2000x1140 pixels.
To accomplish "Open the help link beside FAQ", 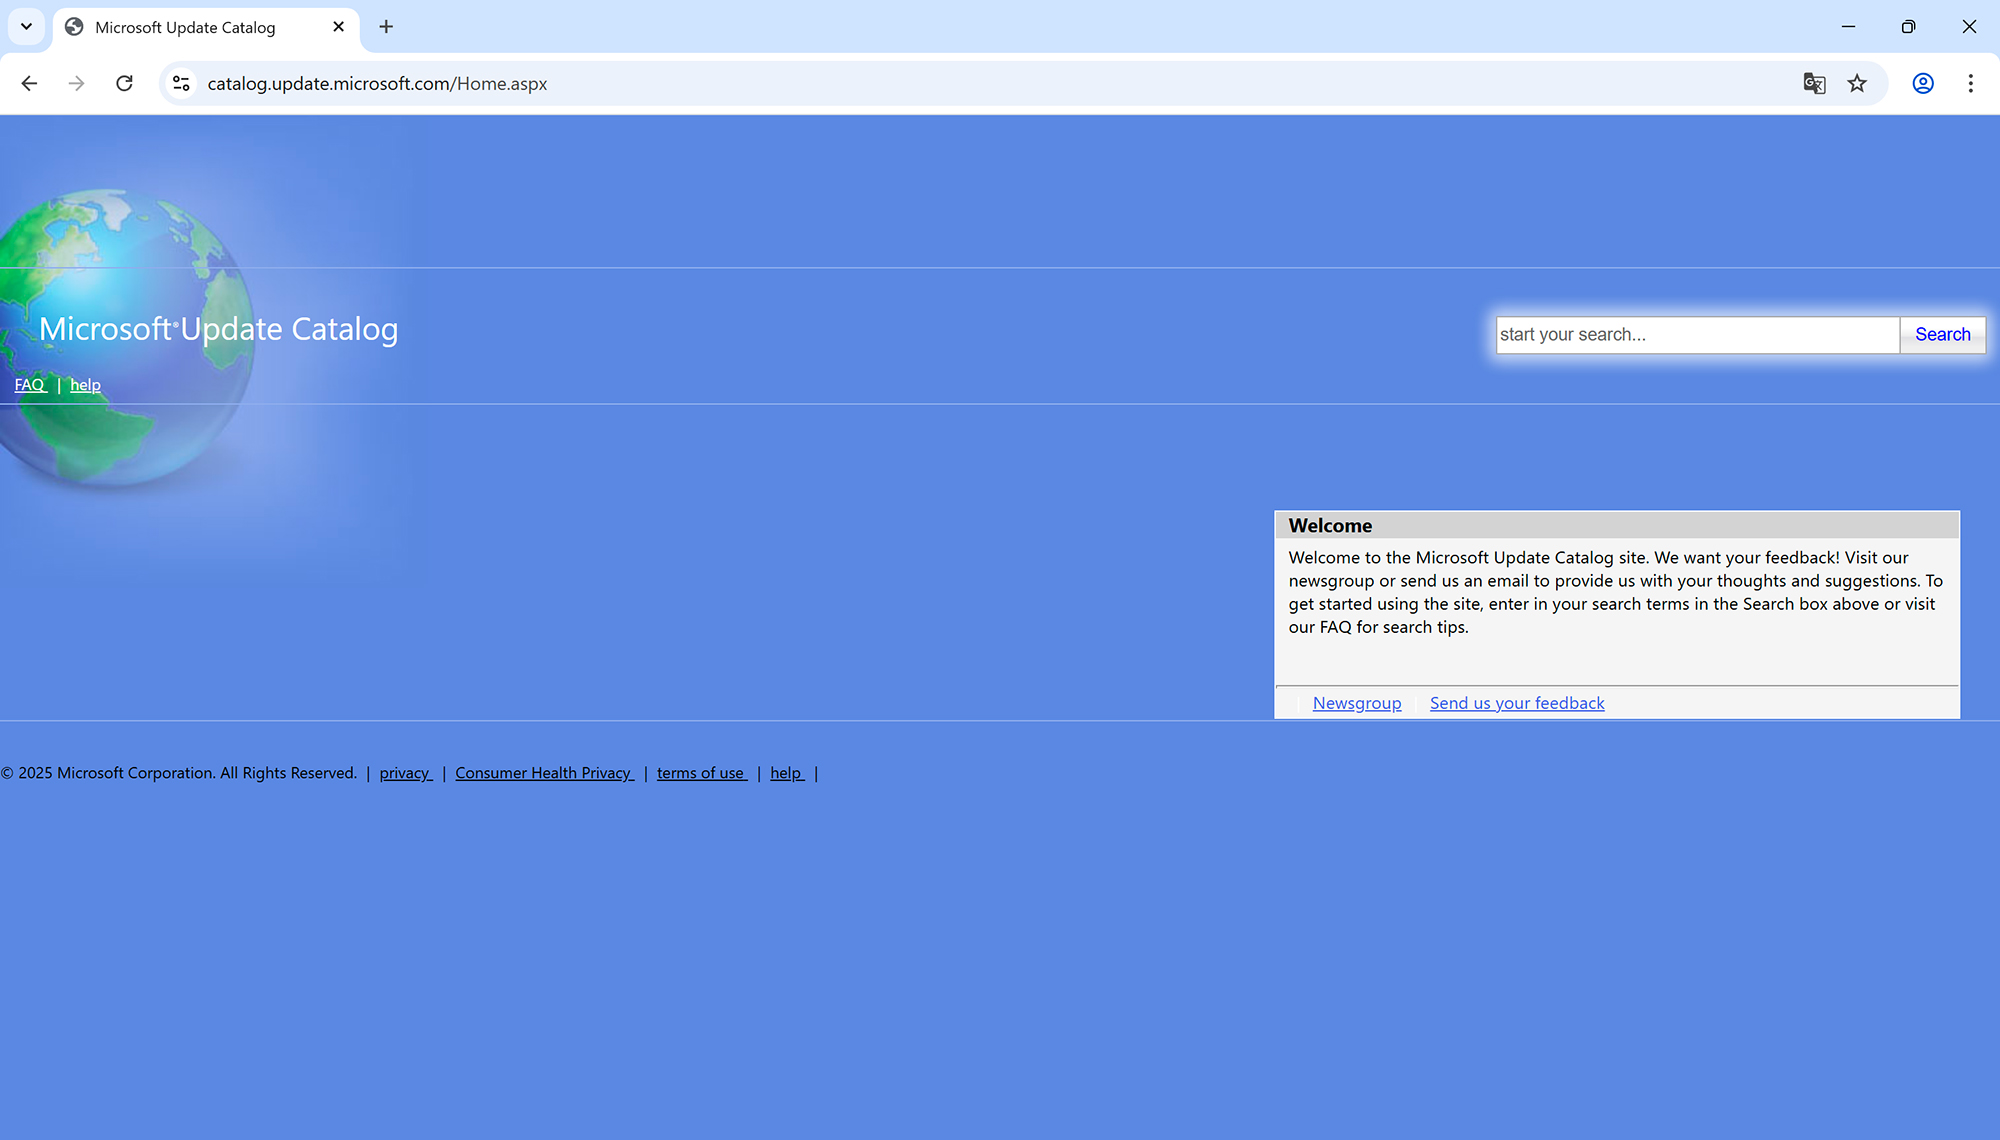I will 85,385.
